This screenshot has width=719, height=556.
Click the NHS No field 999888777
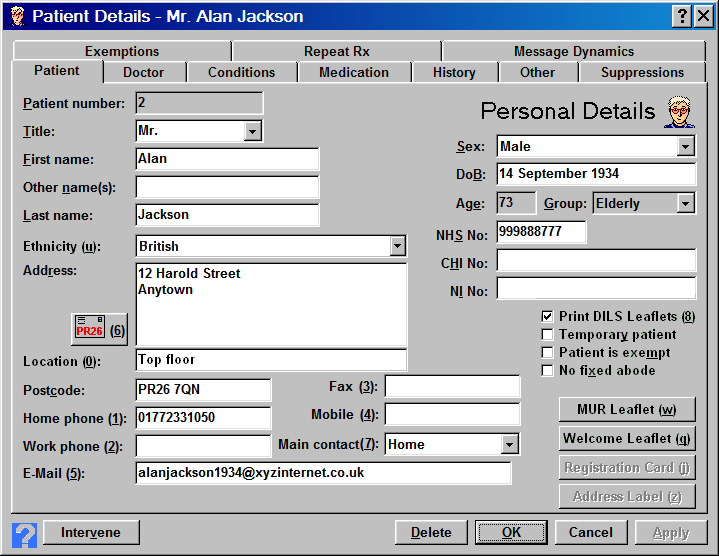(x=541, y=232)
